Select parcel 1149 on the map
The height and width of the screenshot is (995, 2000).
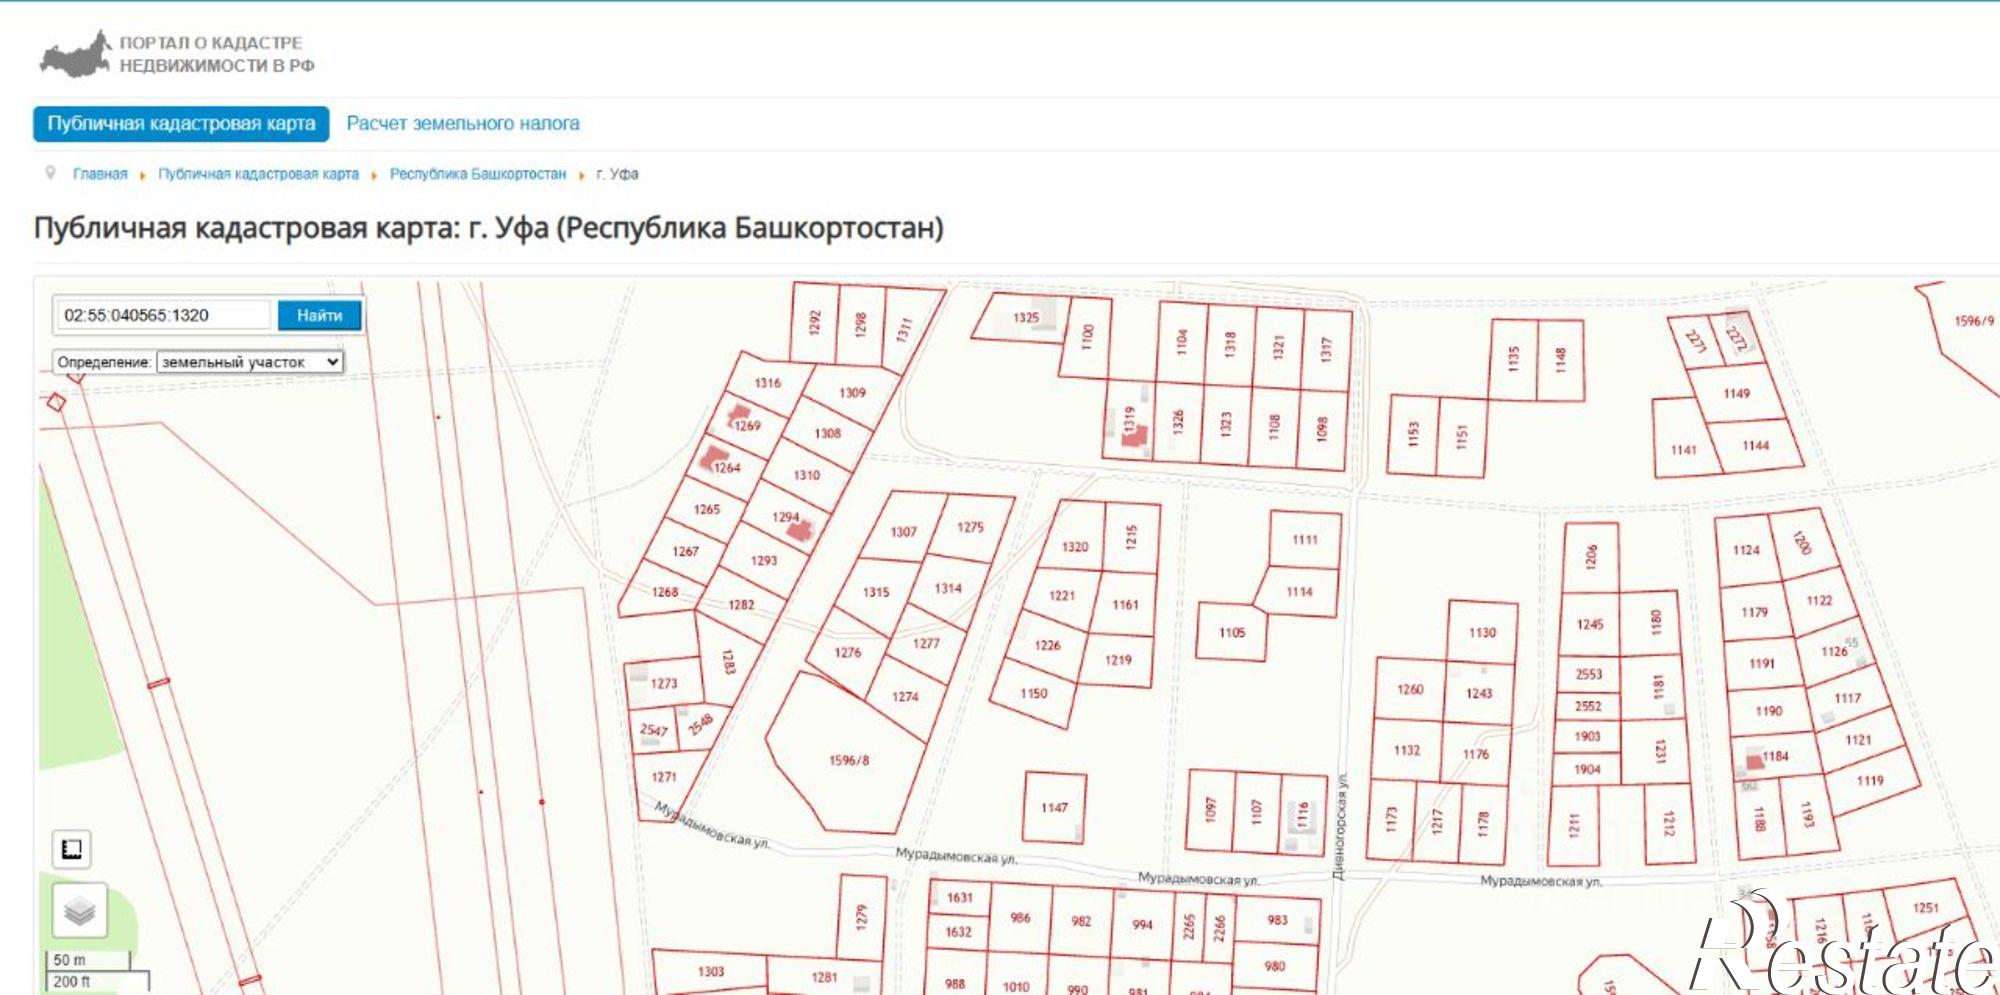[1737, 393]
